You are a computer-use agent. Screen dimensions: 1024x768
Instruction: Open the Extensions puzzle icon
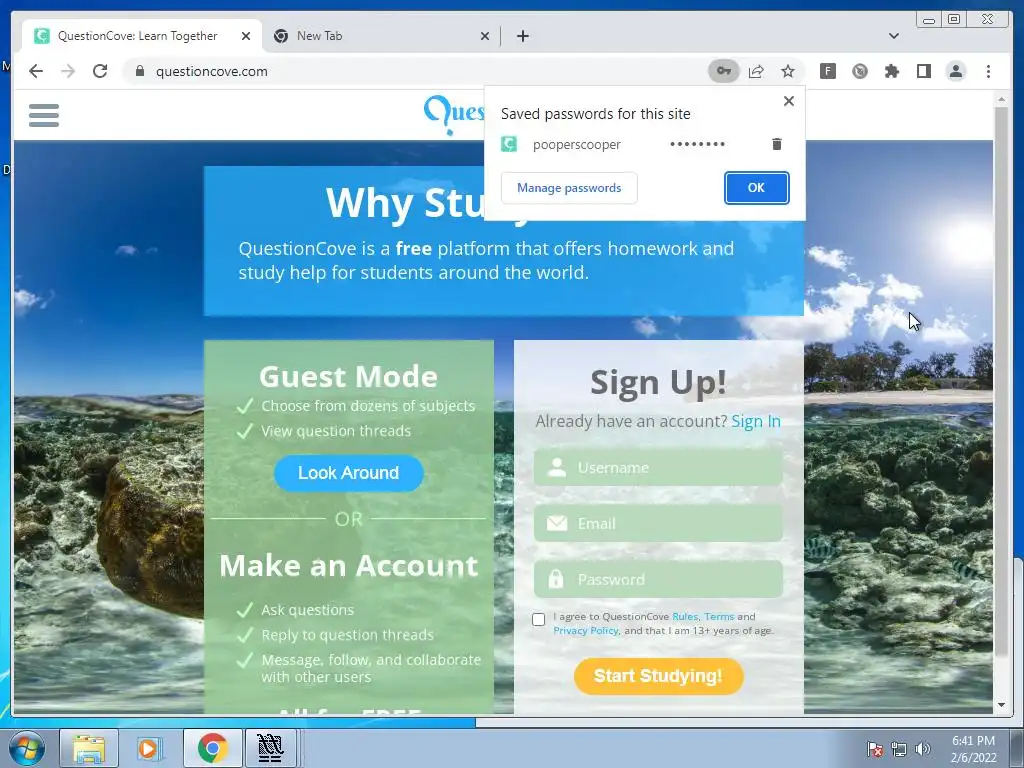[891, 71]
